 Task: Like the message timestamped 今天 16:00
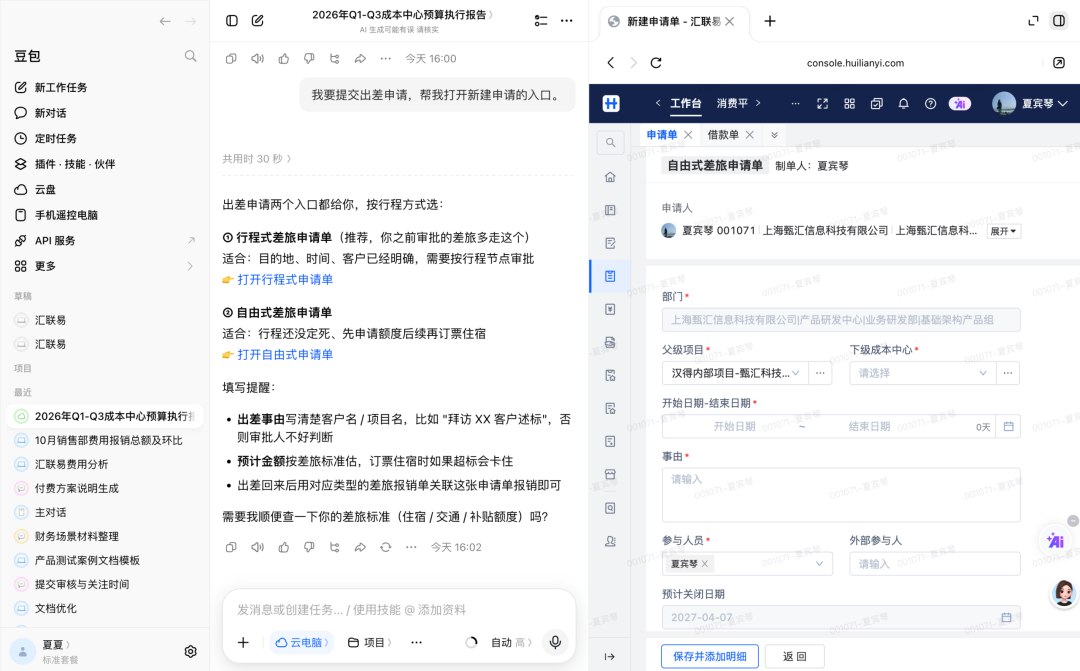coord(283,59)
